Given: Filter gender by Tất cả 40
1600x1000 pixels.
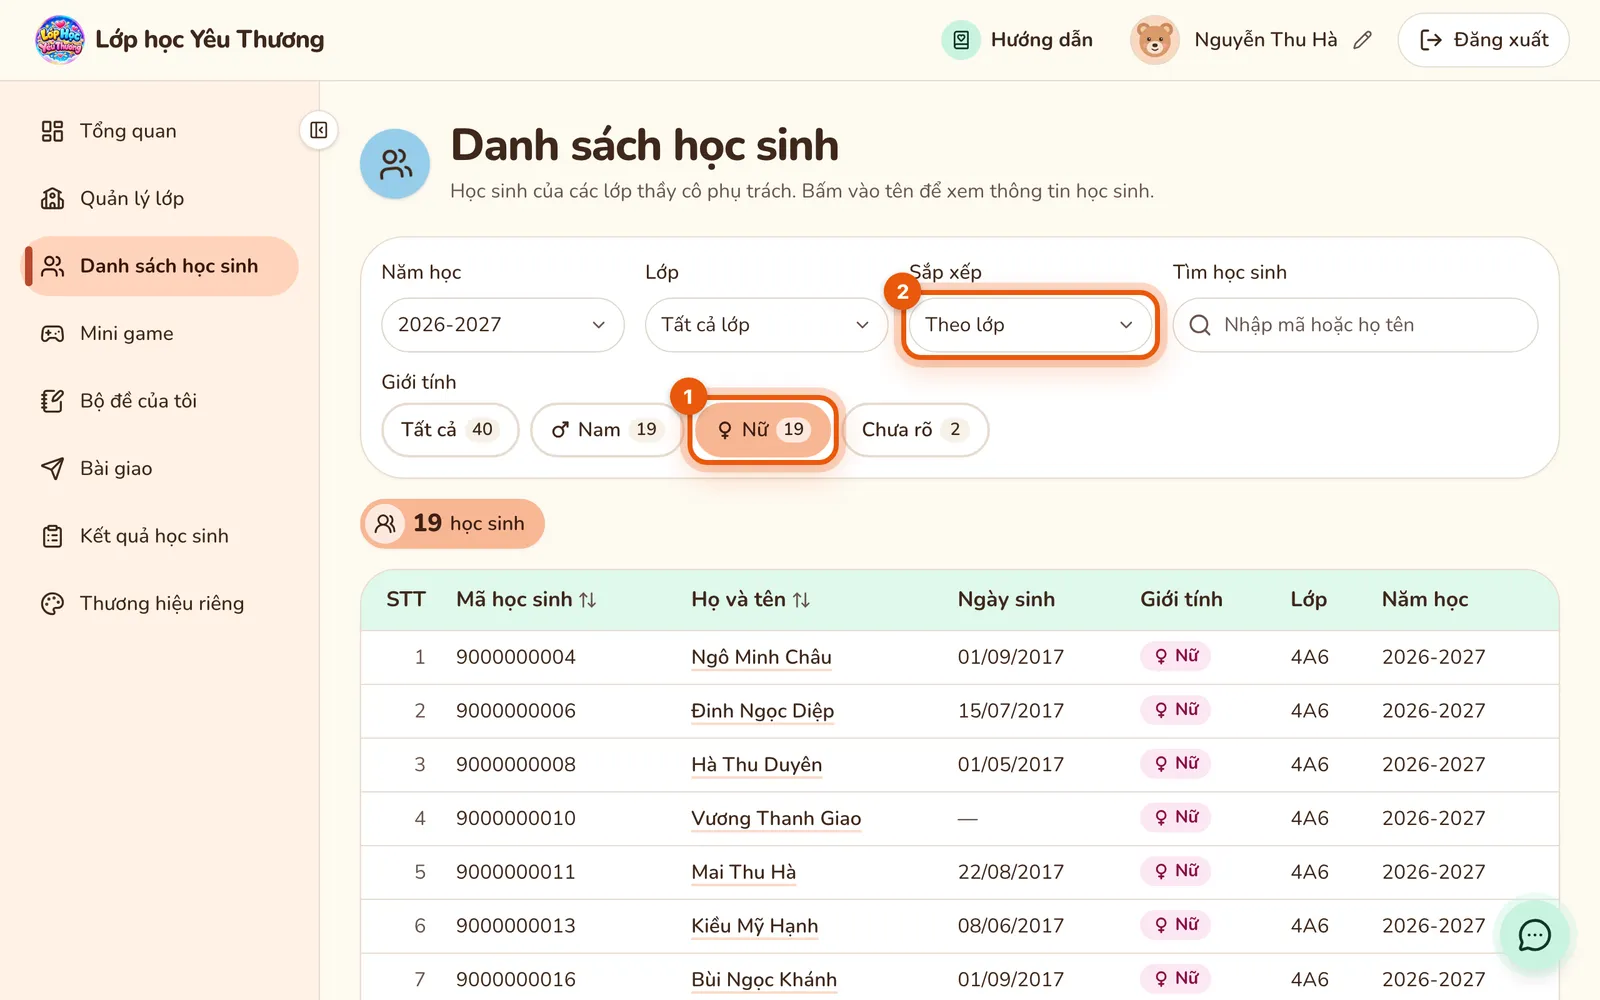Looking at the screenshot, I should point(450,430).
